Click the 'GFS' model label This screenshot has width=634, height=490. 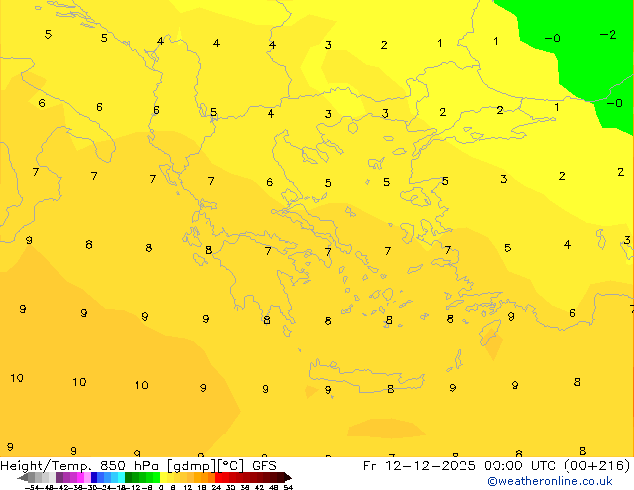pyautogui.click(x=264, y=465)
